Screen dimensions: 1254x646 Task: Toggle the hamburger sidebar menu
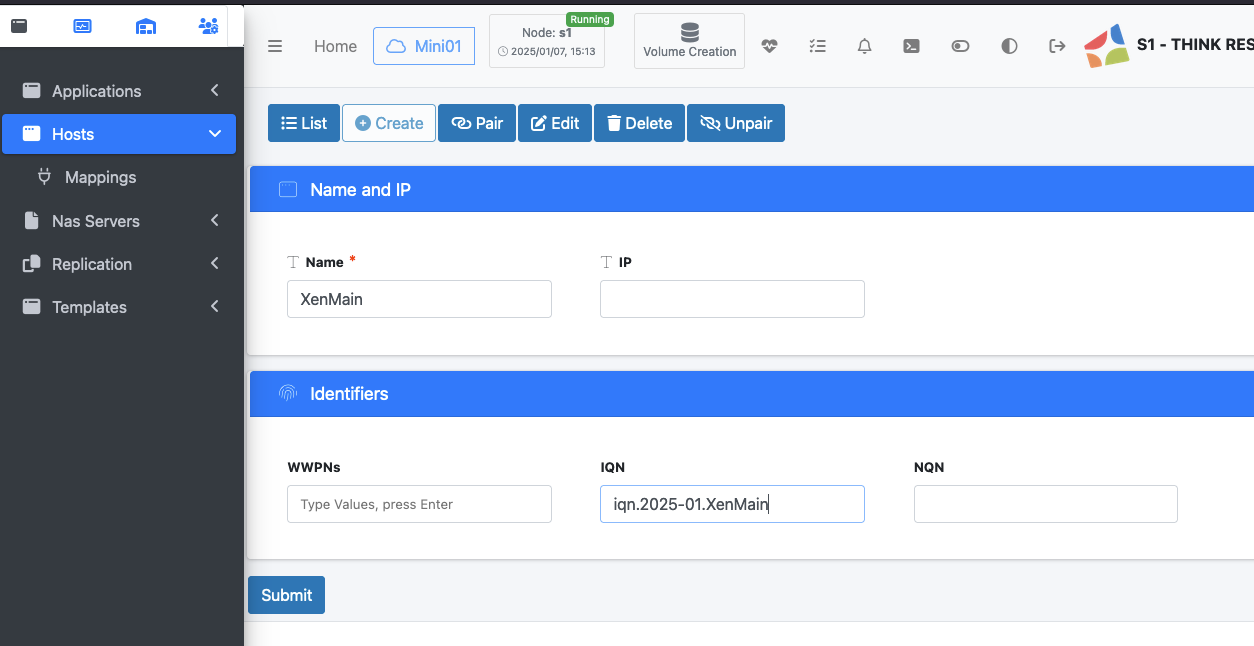click(x=275, y=46)
